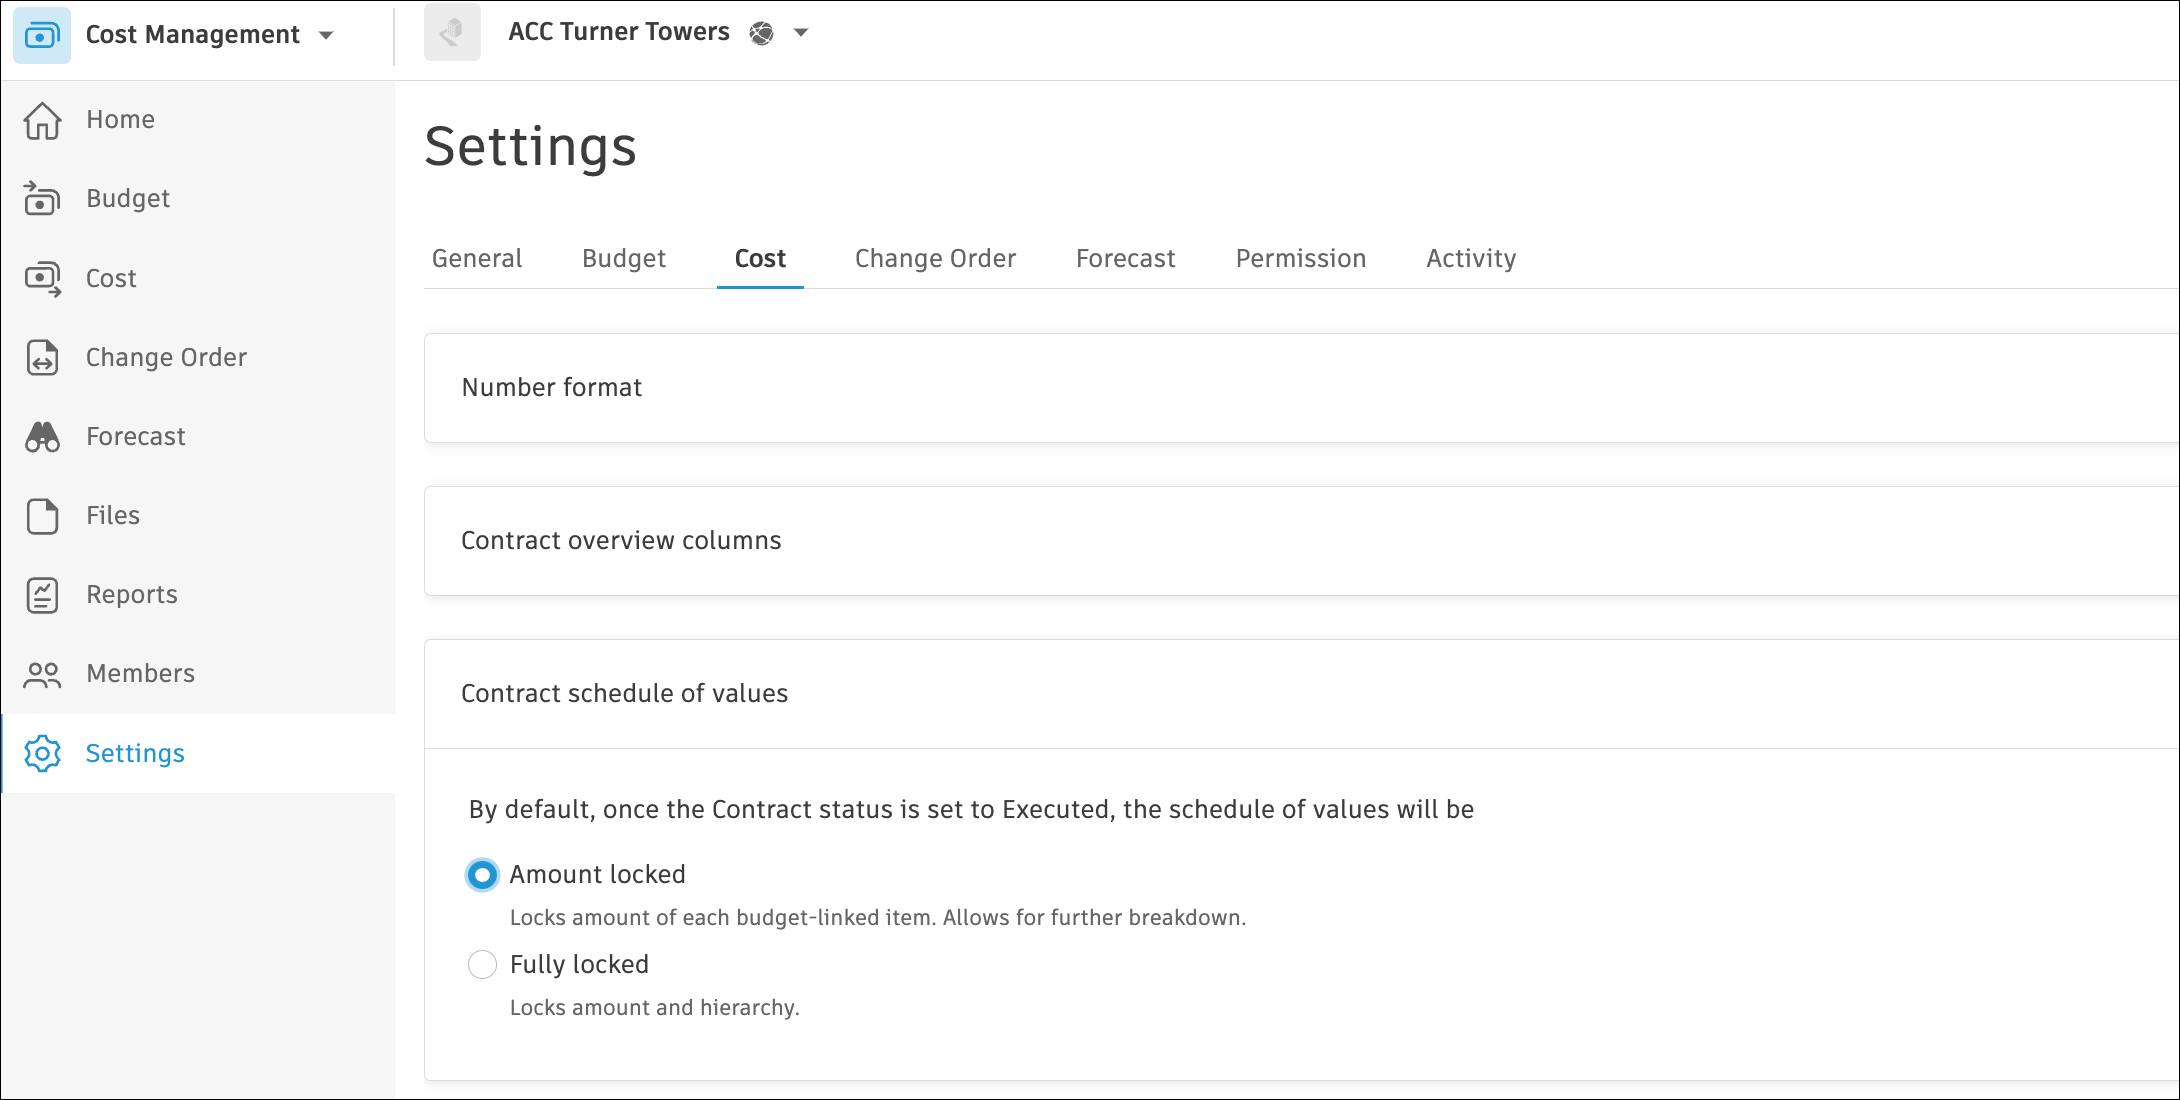Screen dimensions: 2180x1100
Task: Click the Files document icon
Action: coord(42,516)
